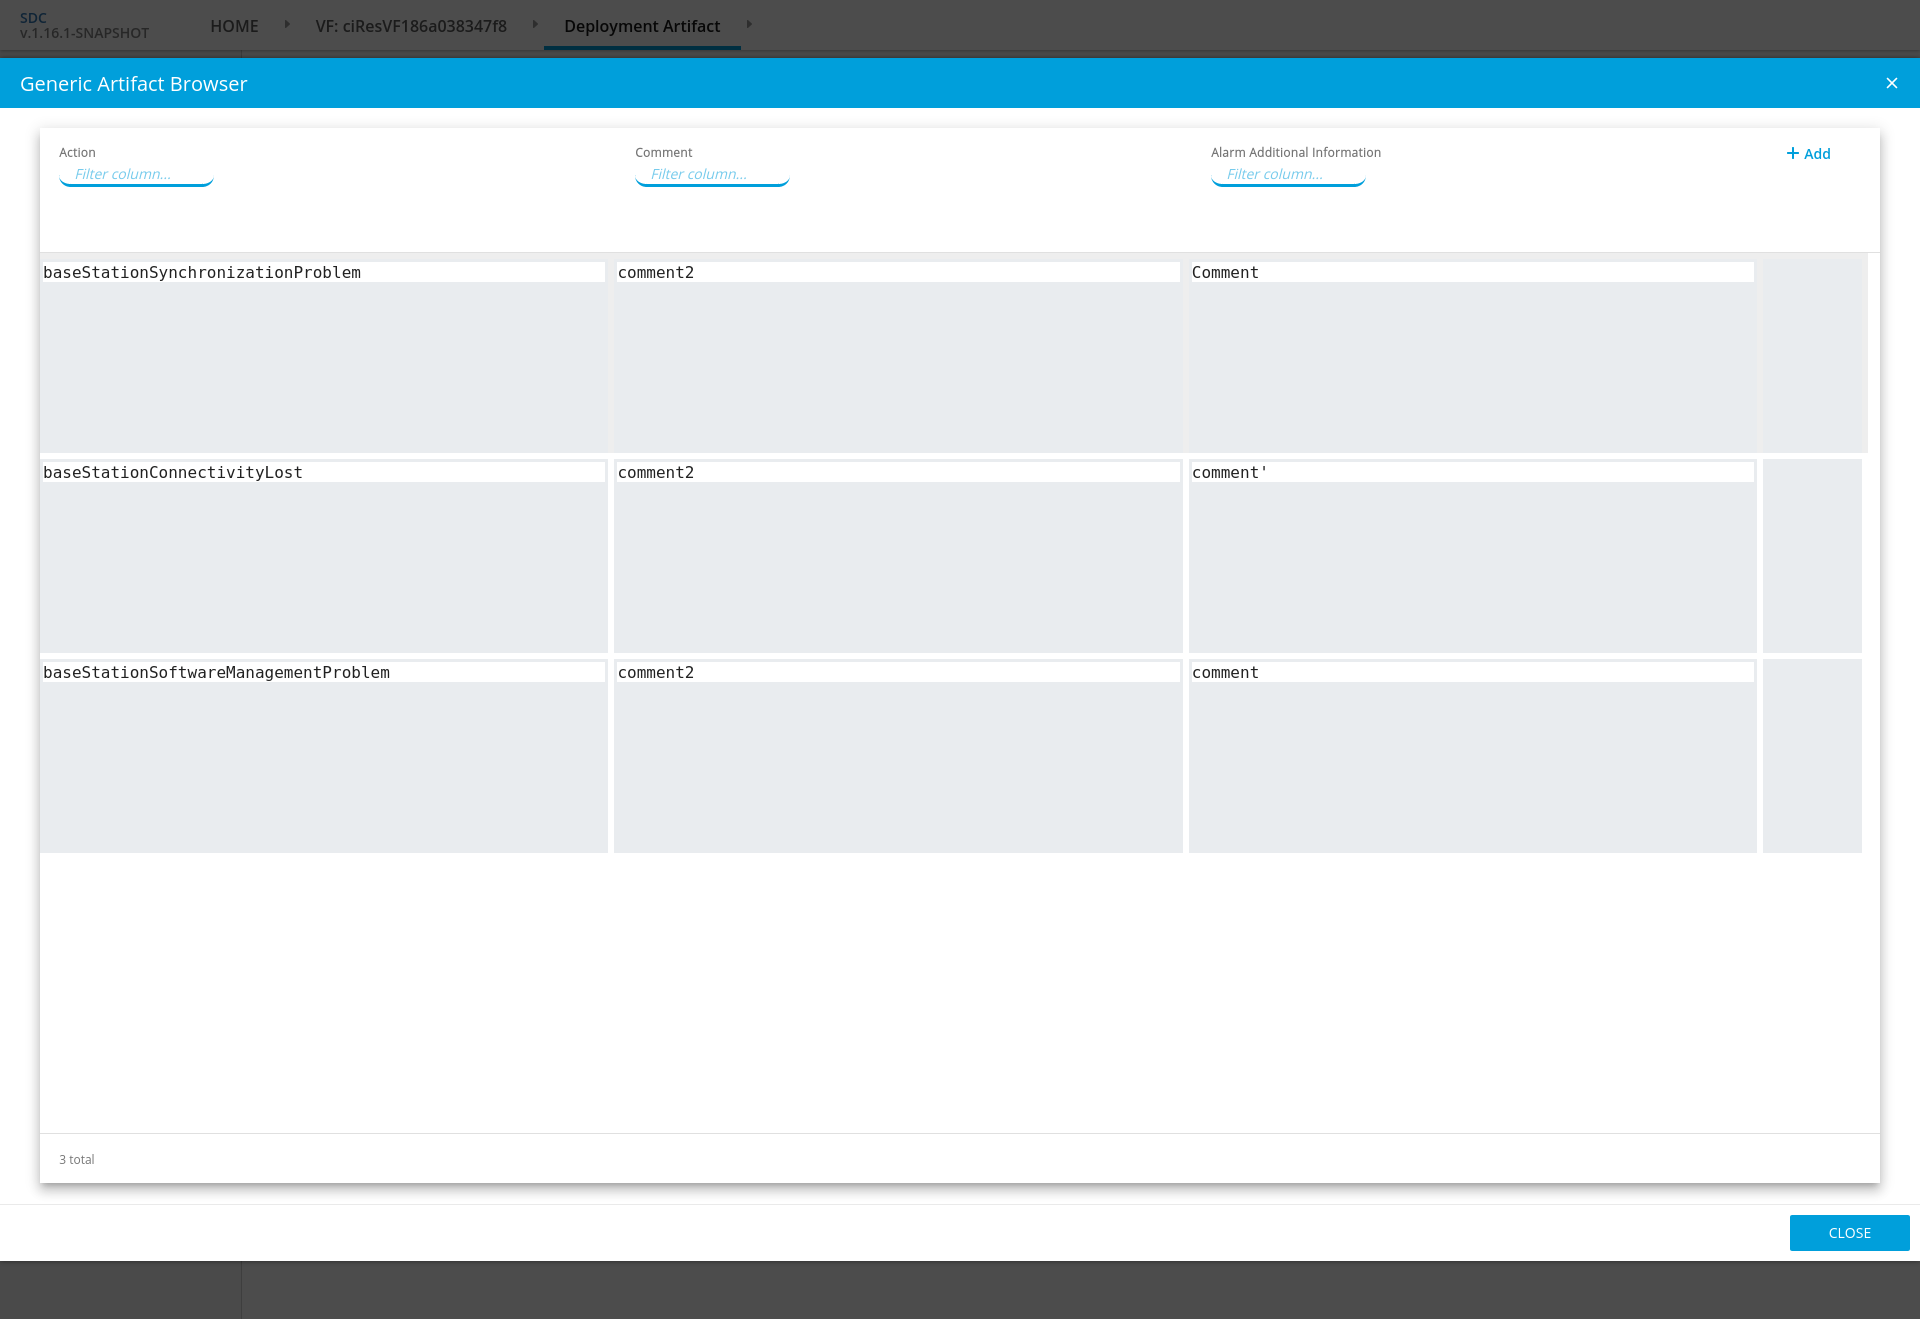Click capitalized "Comment" alarm info cell
This screenshot has height=1319, width=1920.
(x=1471, y=273)
